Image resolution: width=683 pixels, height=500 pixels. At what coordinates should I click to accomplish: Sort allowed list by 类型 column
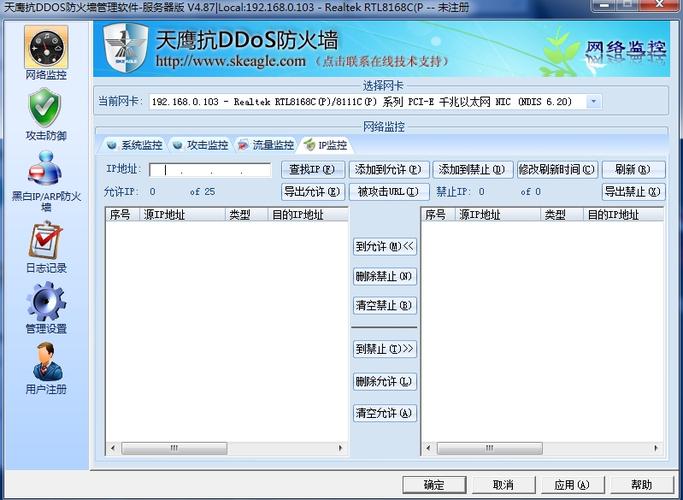pos(247,214)
